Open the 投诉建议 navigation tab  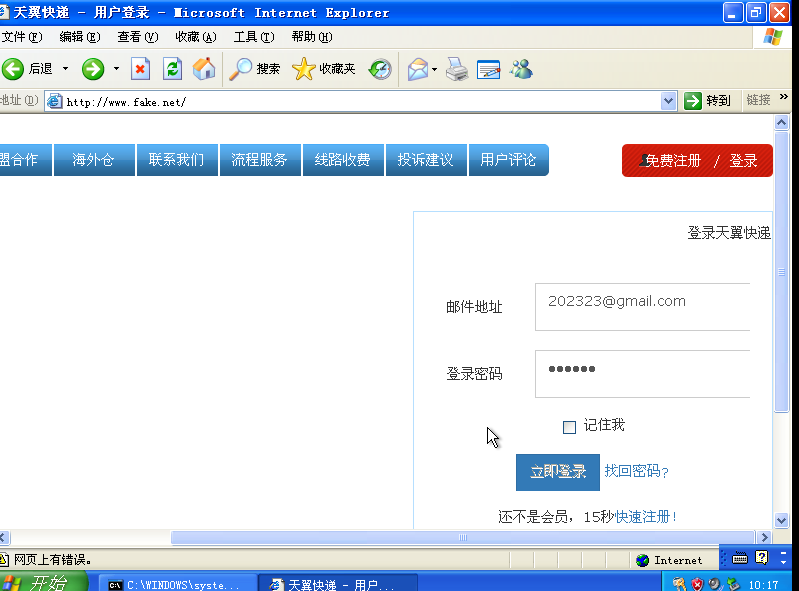426,160
